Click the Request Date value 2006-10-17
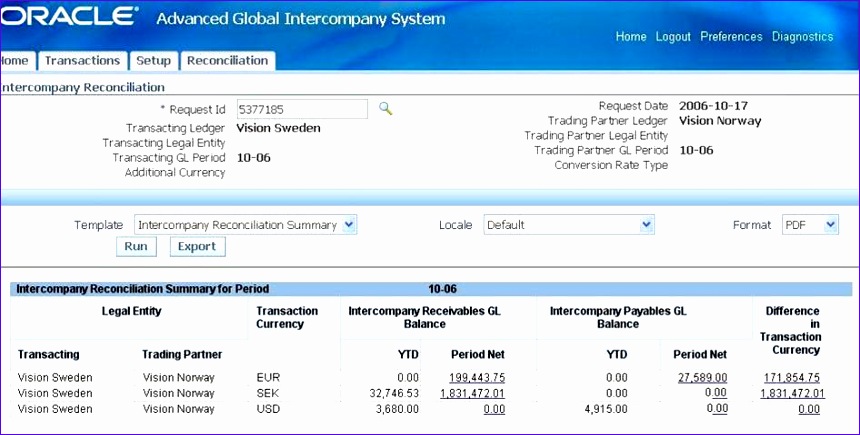 pyautogui.click(x=714, y=106)
